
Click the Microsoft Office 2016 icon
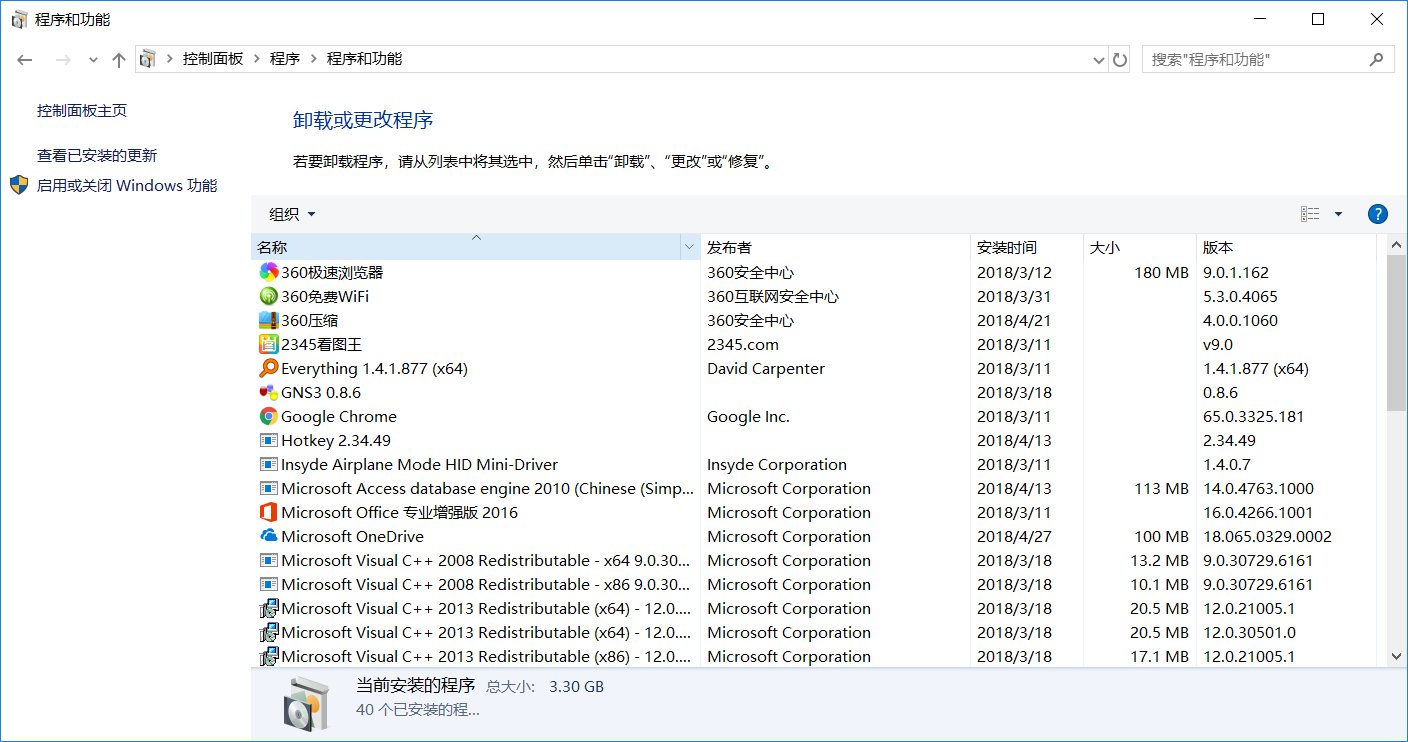268,512
